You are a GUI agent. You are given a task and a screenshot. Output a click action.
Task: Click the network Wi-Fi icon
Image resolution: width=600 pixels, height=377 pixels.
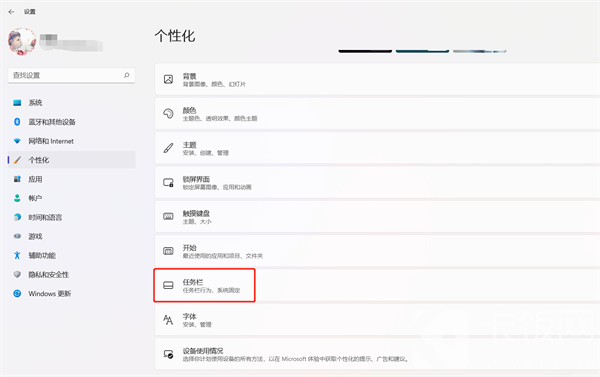tap(17, 141)
